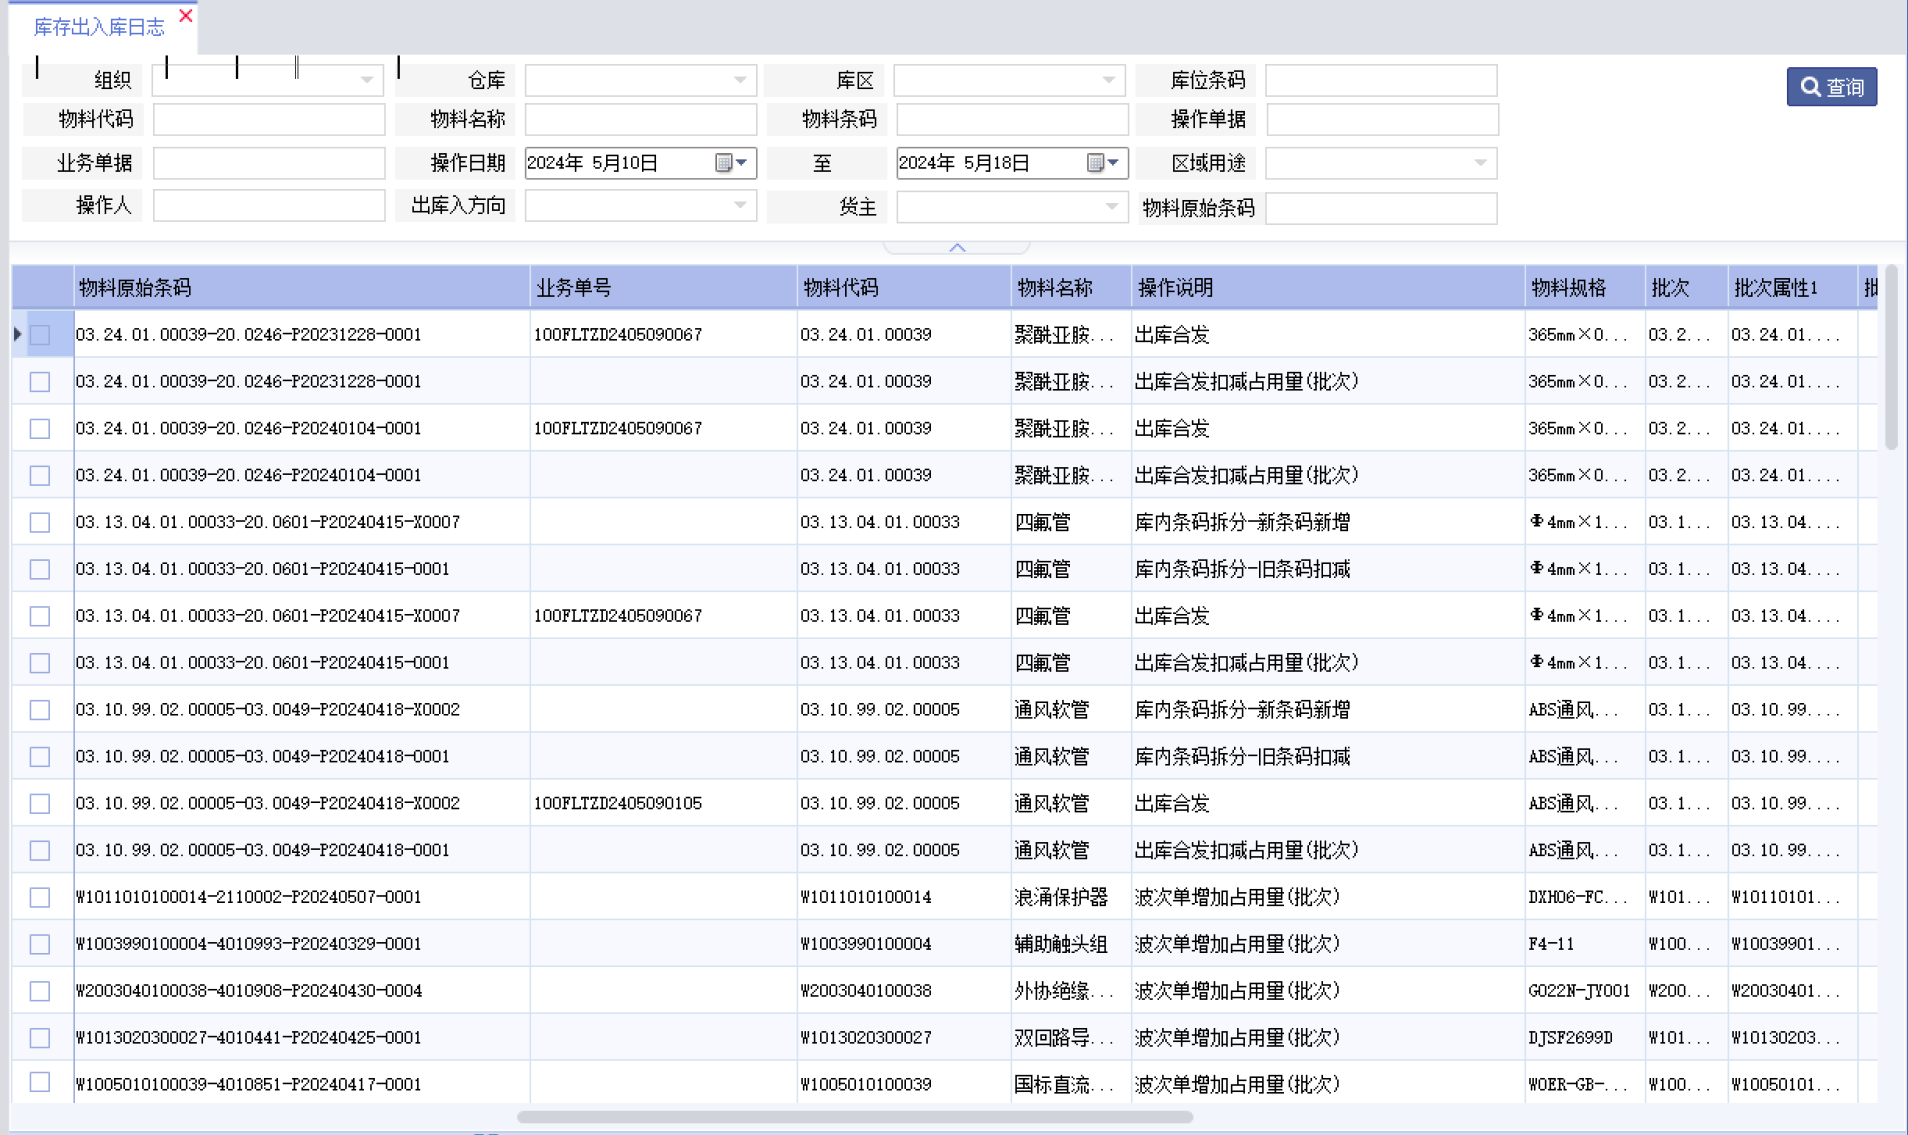
Task: Click the 查询 search button
Action: 1831,87
